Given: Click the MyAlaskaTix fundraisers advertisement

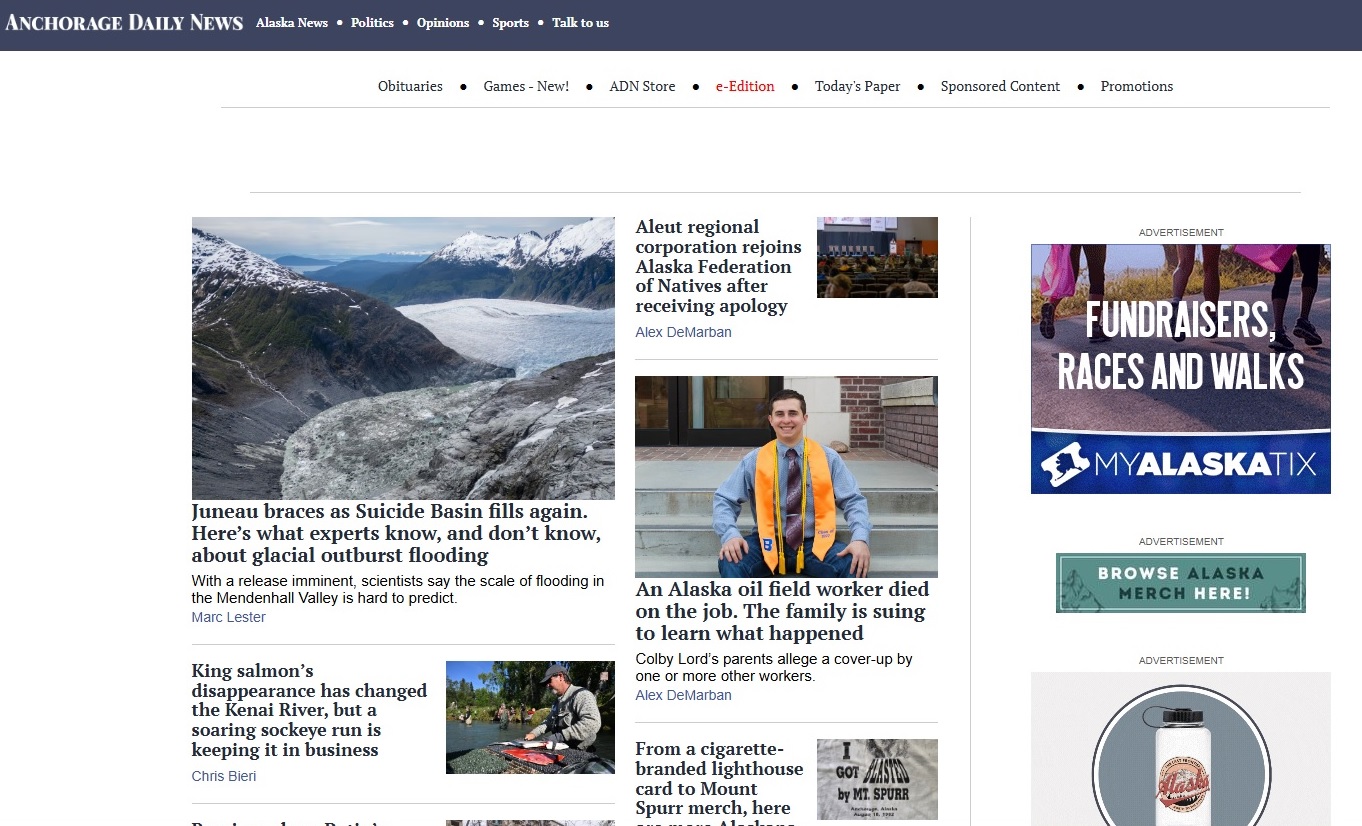Looking at the screenshot, I should click(1180, 369).
